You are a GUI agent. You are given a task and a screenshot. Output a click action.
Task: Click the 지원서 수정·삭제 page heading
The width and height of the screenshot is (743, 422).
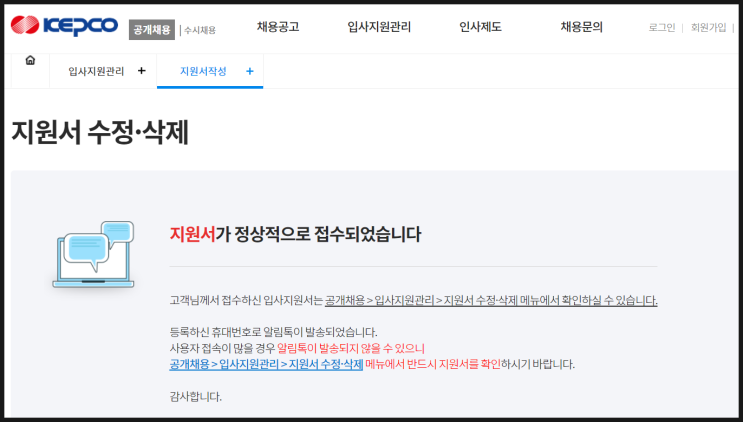[x=100, y=132]
